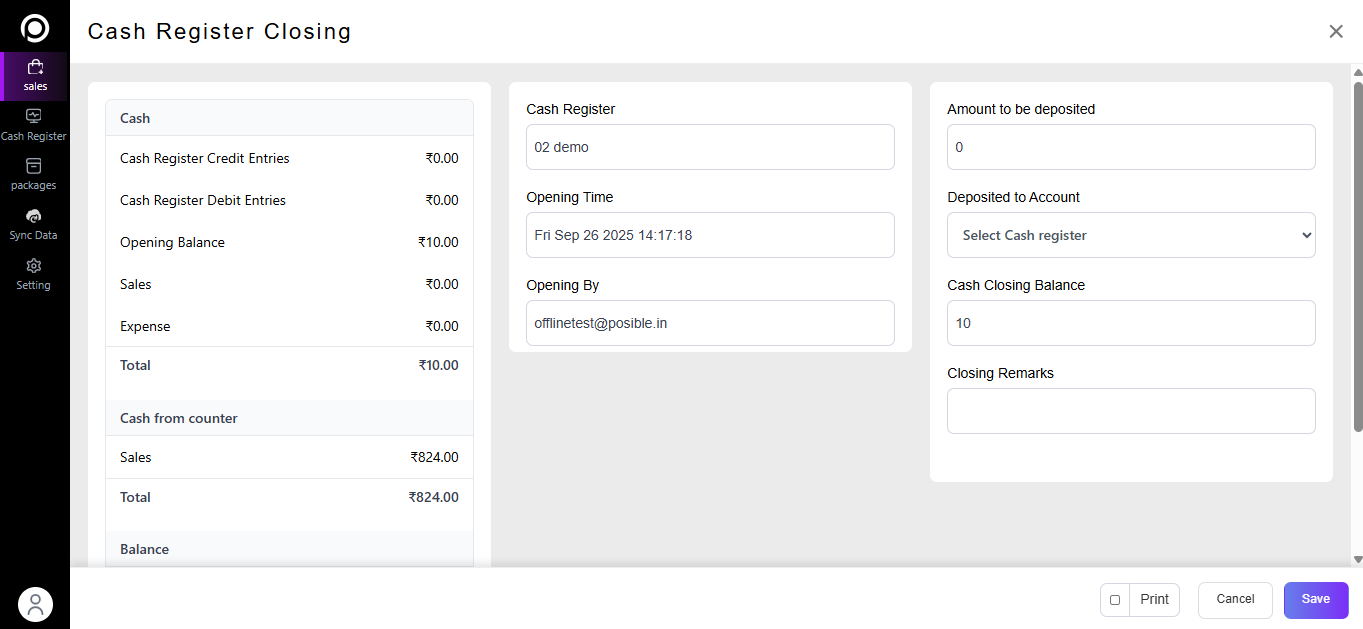Click the Cancel button
1363x629 pixels.
point(1235,600)
